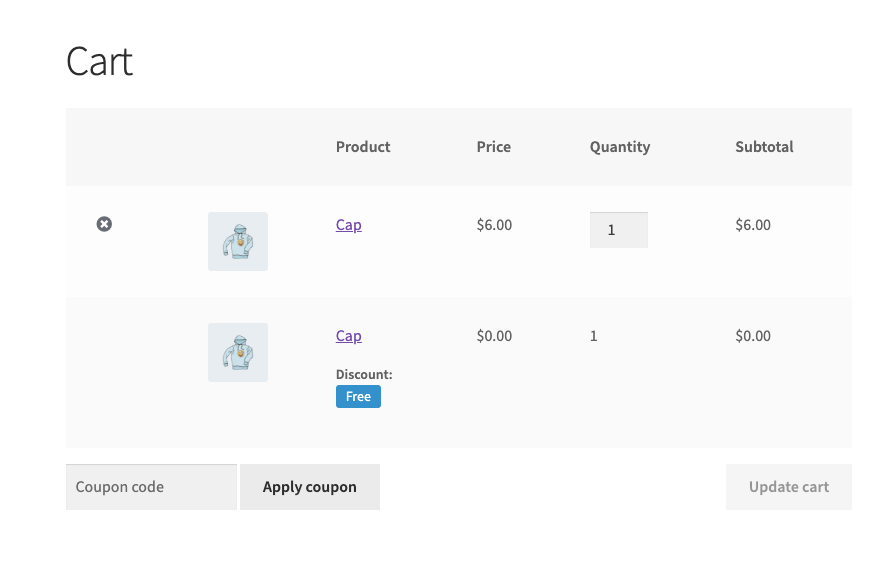Image resolution: width=882 pixels, height=564 pixels.
Task: Open the free Cap product thumbnail
Action: [238, 352]
